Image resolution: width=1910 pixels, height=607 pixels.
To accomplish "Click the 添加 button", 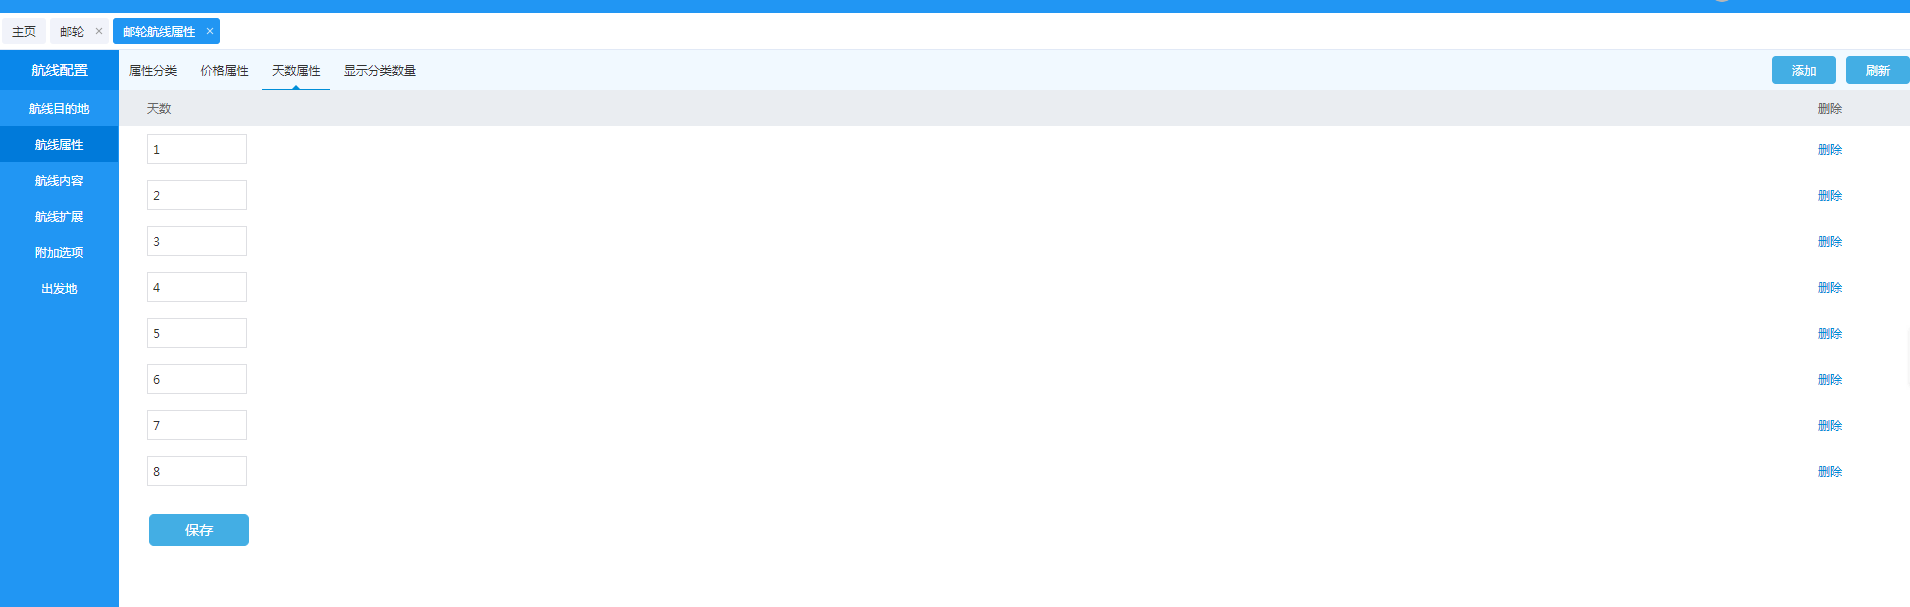I will click(x=1804, y=70).
